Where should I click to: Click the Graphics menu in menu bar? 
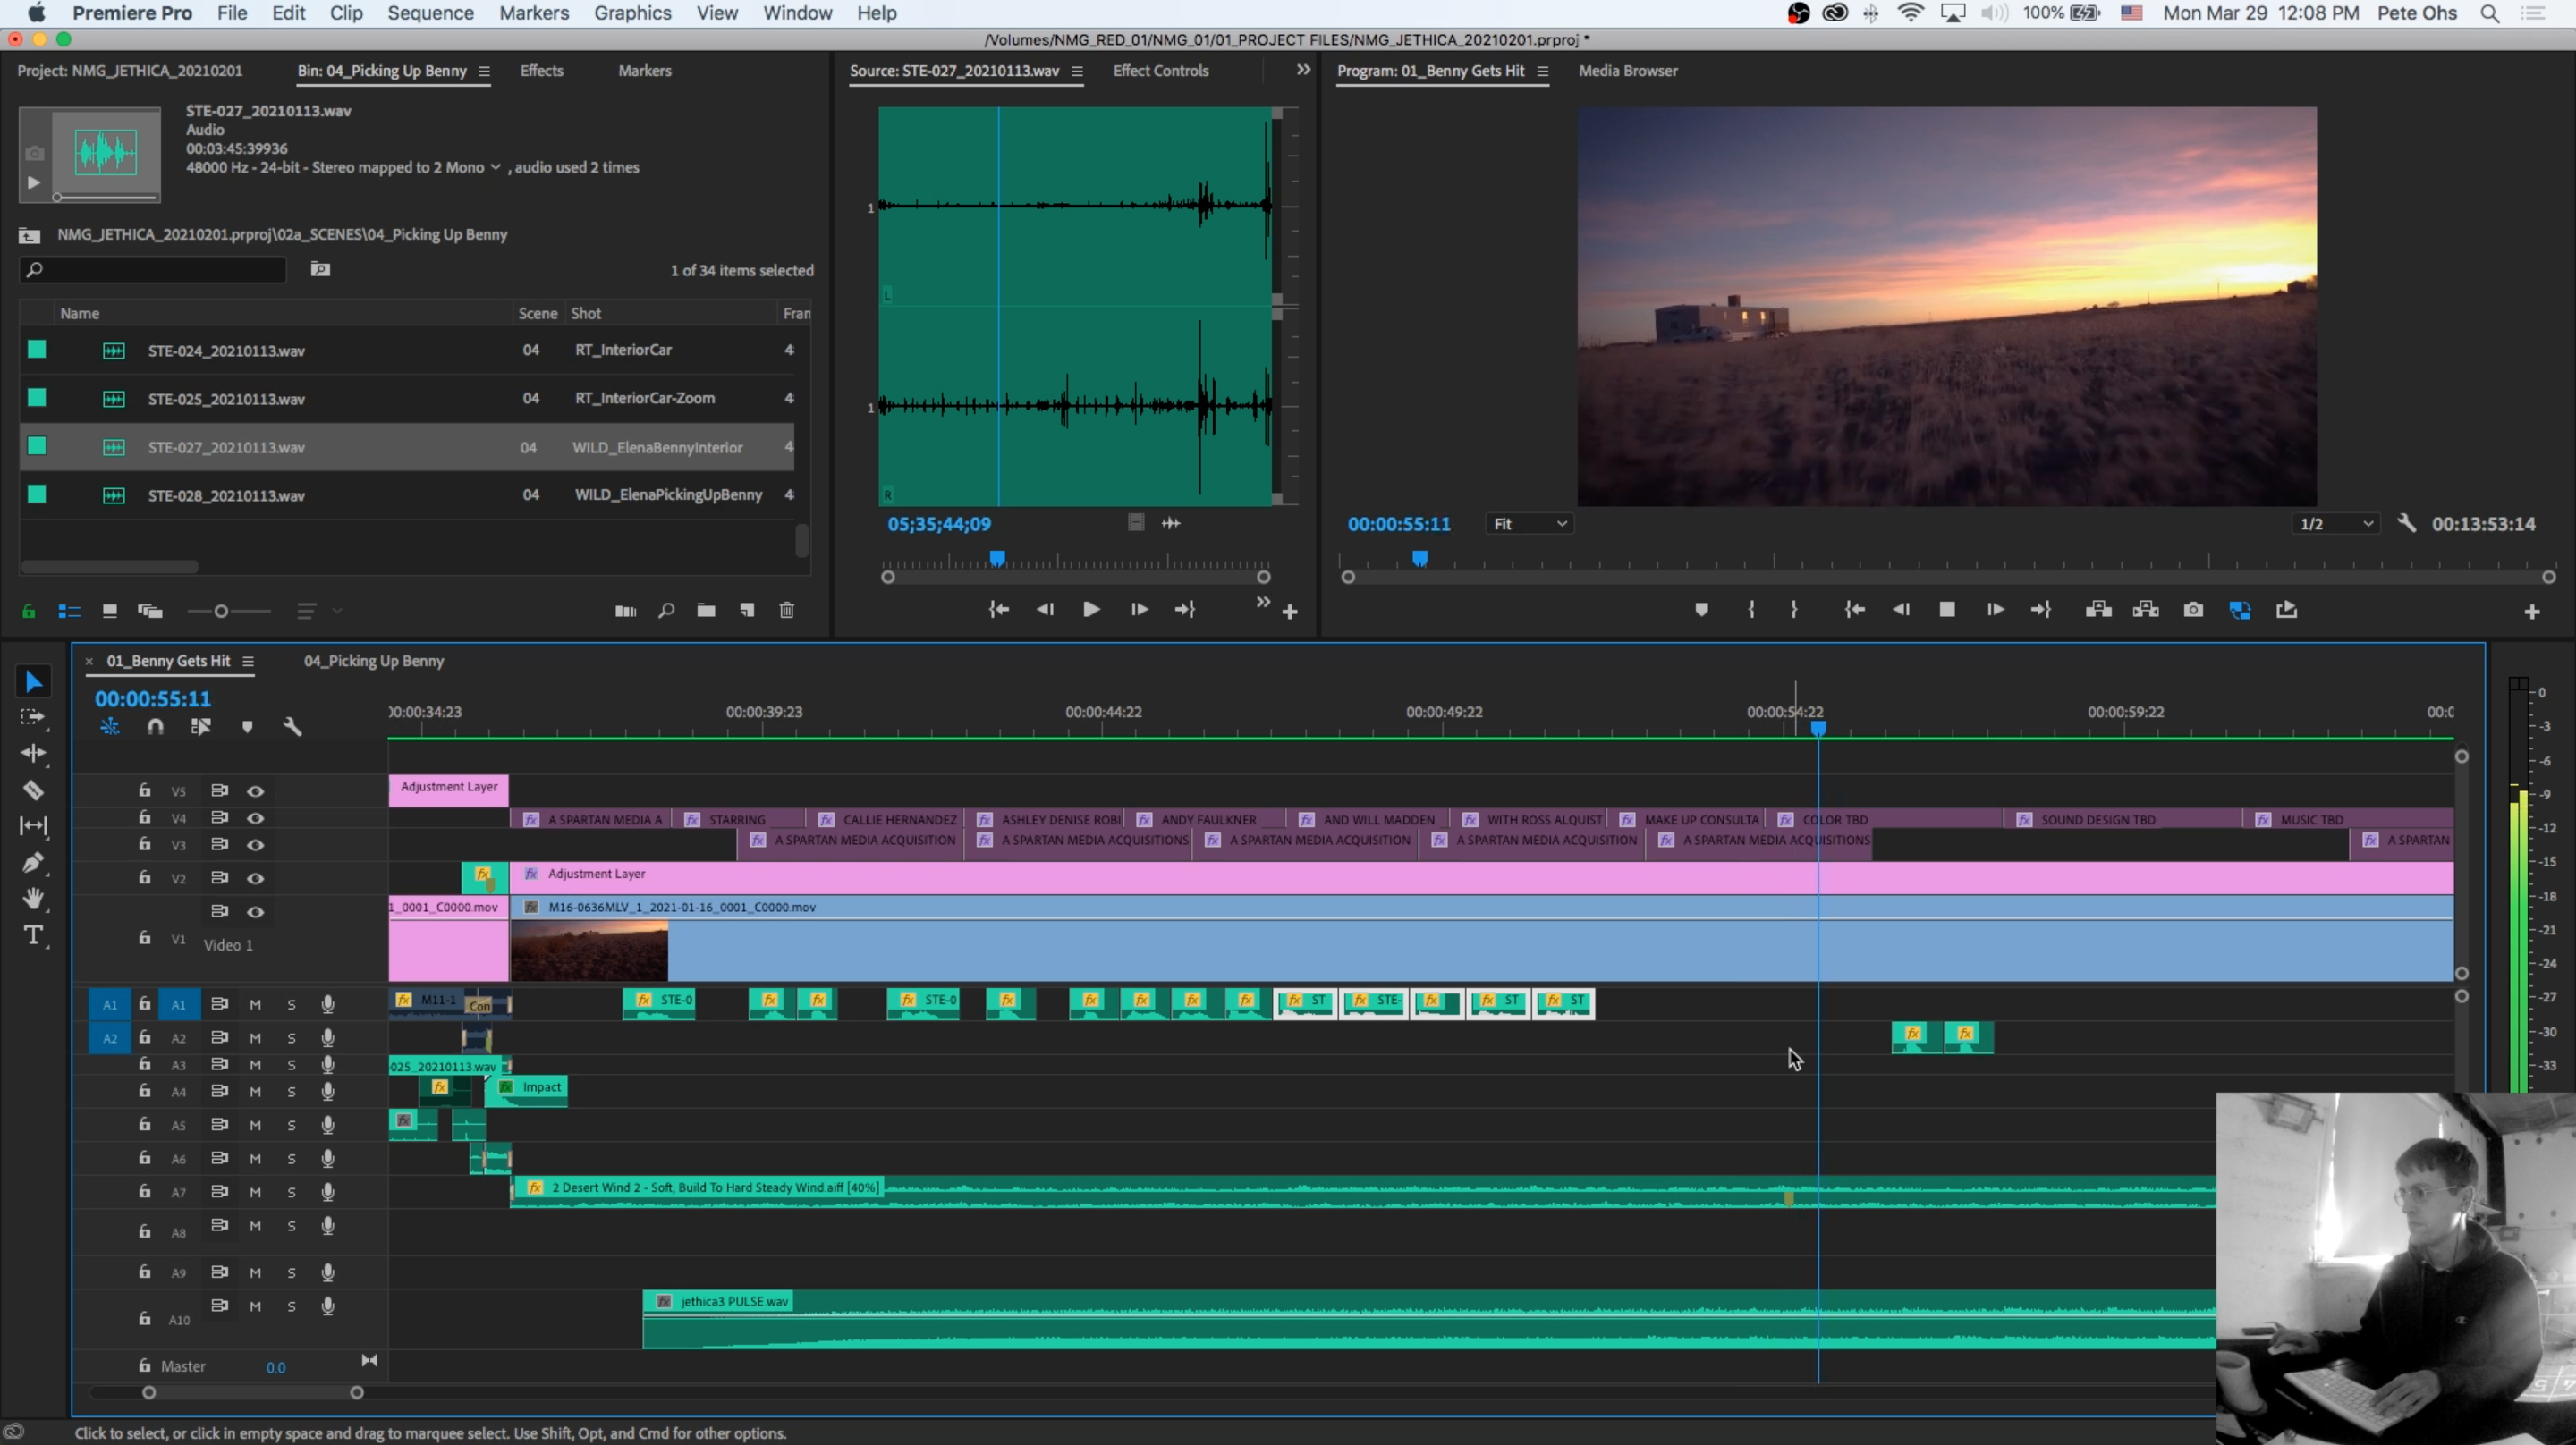(x=630, y=14)
